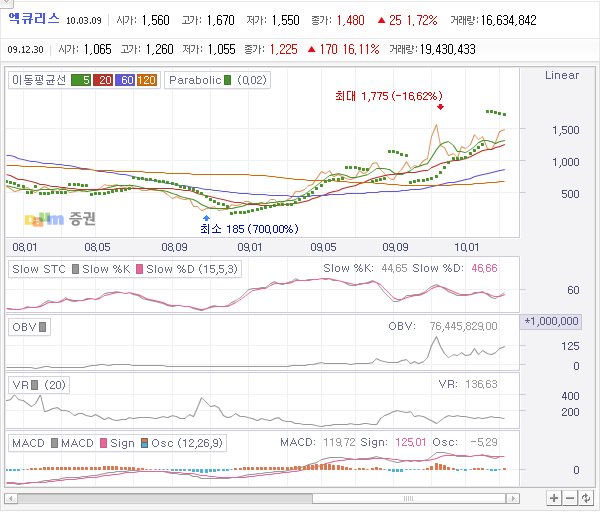Select the 5-day moving average swatch
The width and height of the screenshot is (602, 516).
81,80
